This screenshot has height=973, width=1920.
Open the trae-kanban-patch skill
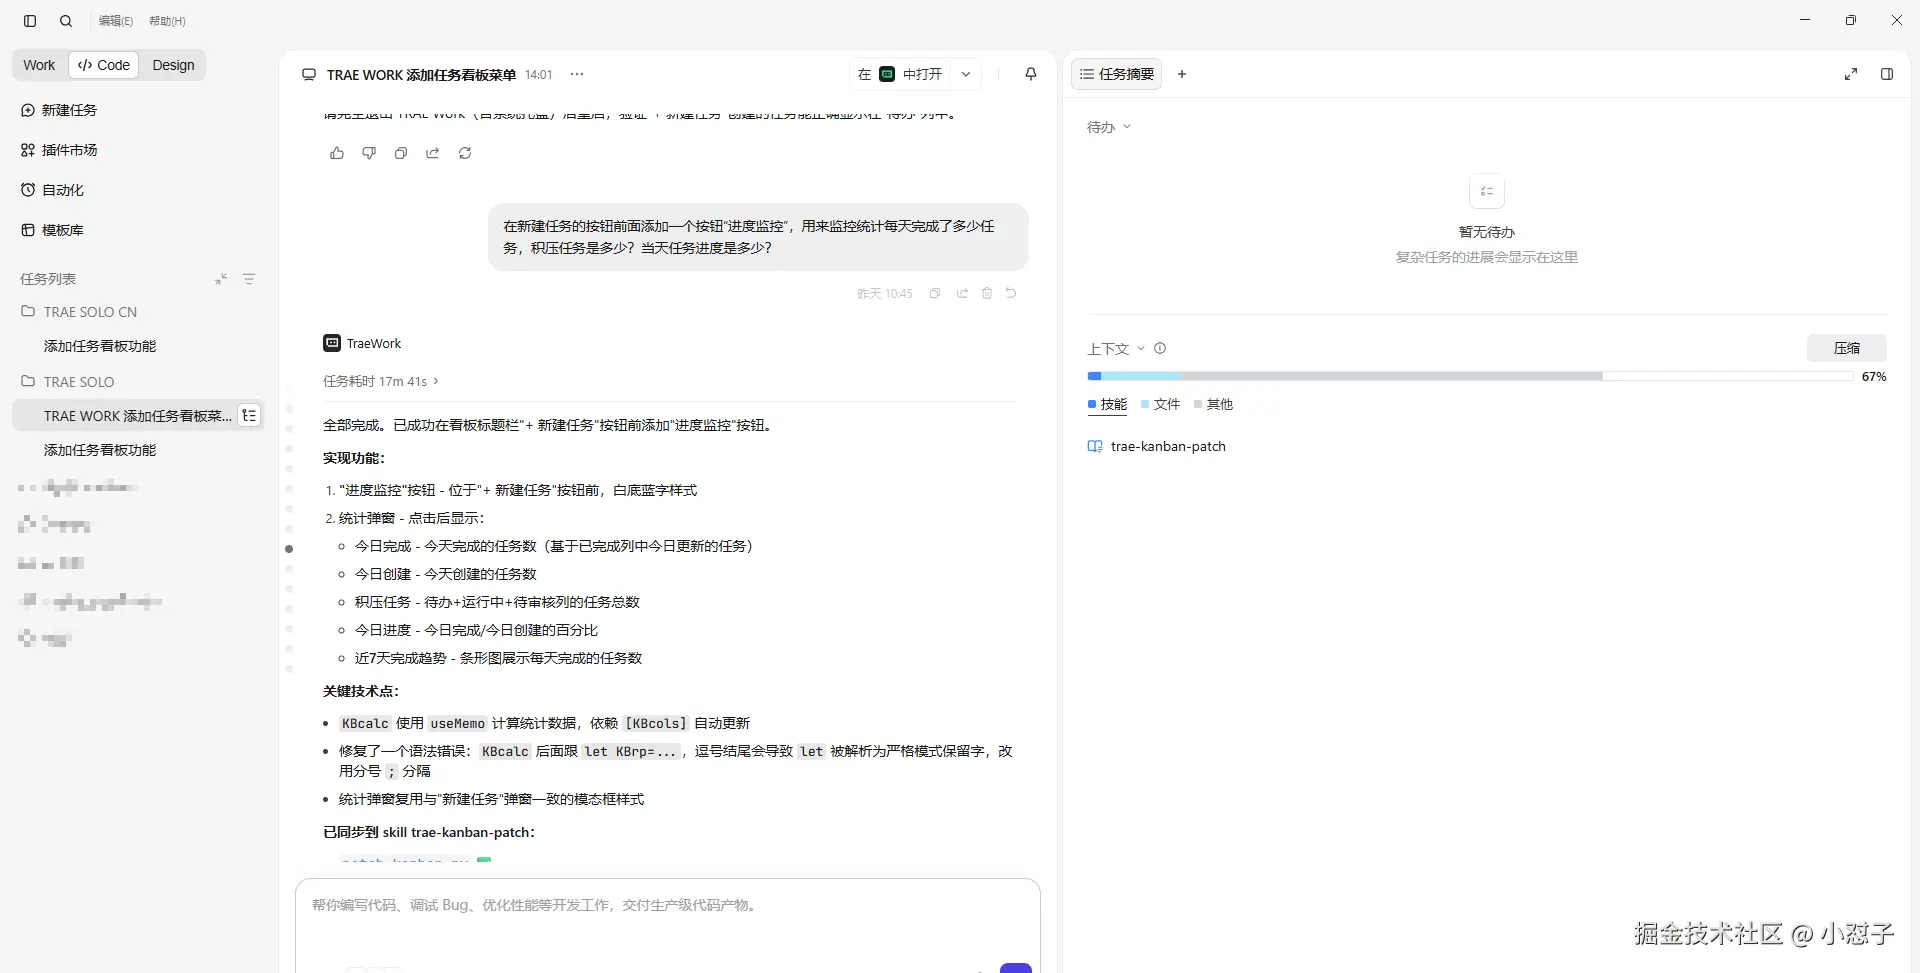pyautogui.click(x=1157, y=447)
